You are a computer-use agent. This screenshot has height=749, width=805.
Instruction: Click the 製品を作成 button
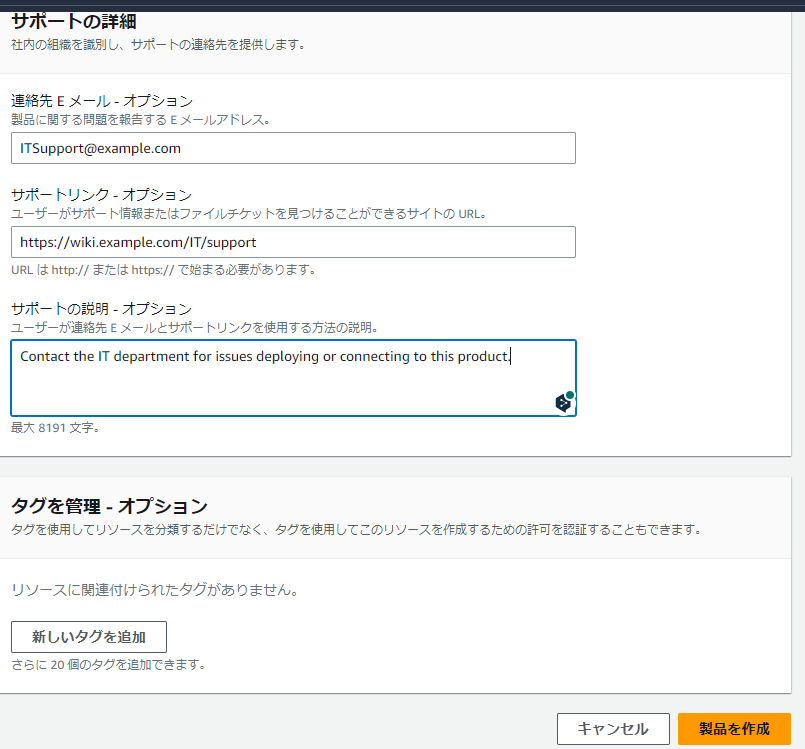(734, 728)
